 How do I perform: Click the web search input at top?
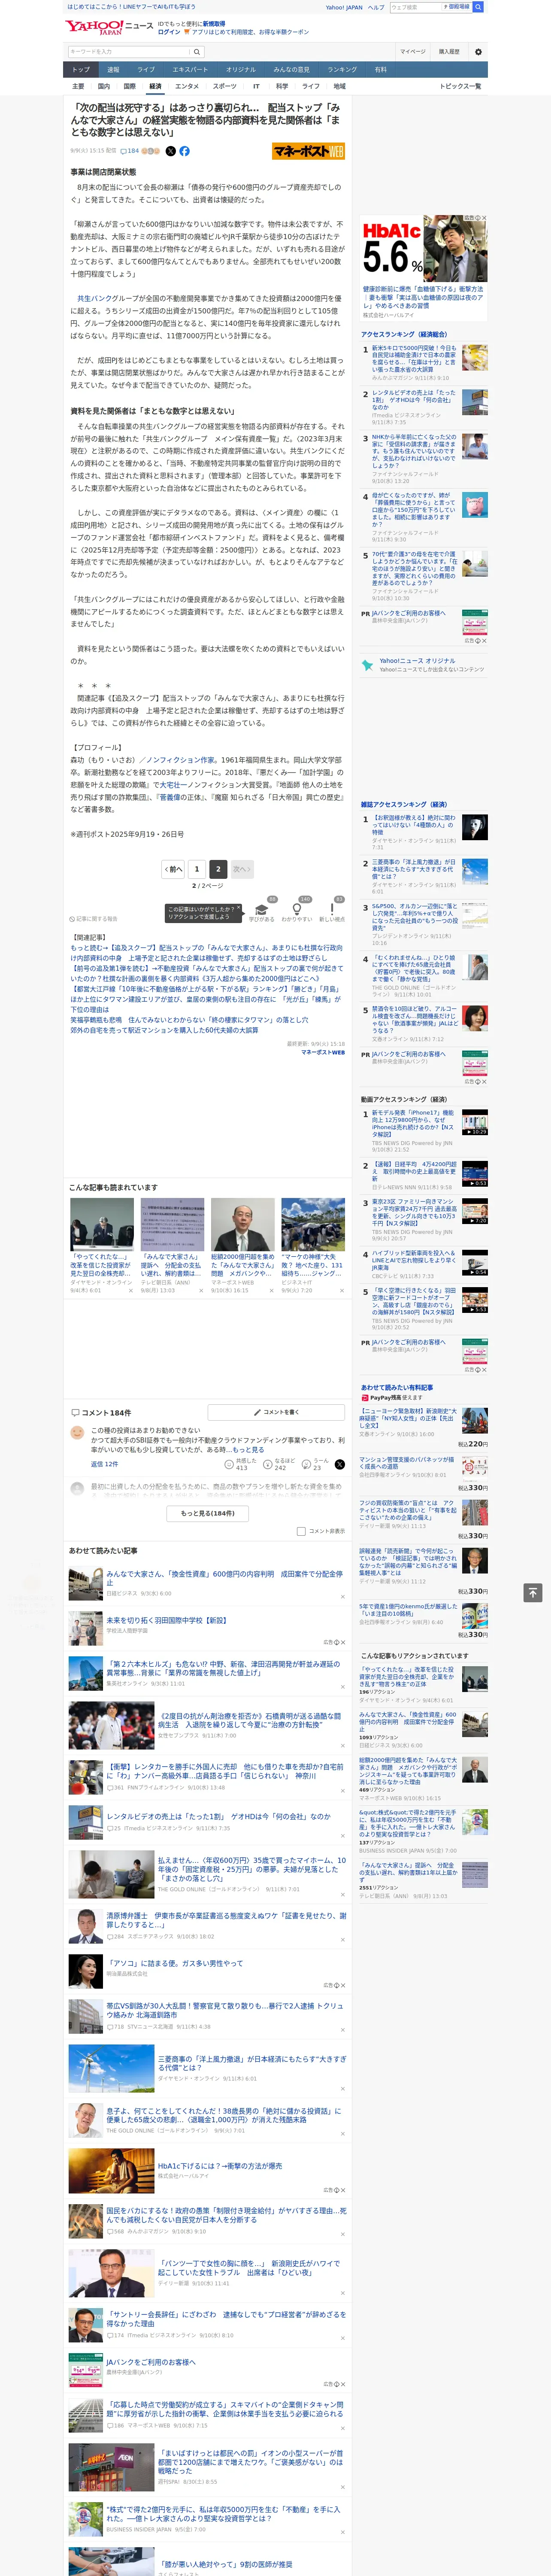coord(415,7)
